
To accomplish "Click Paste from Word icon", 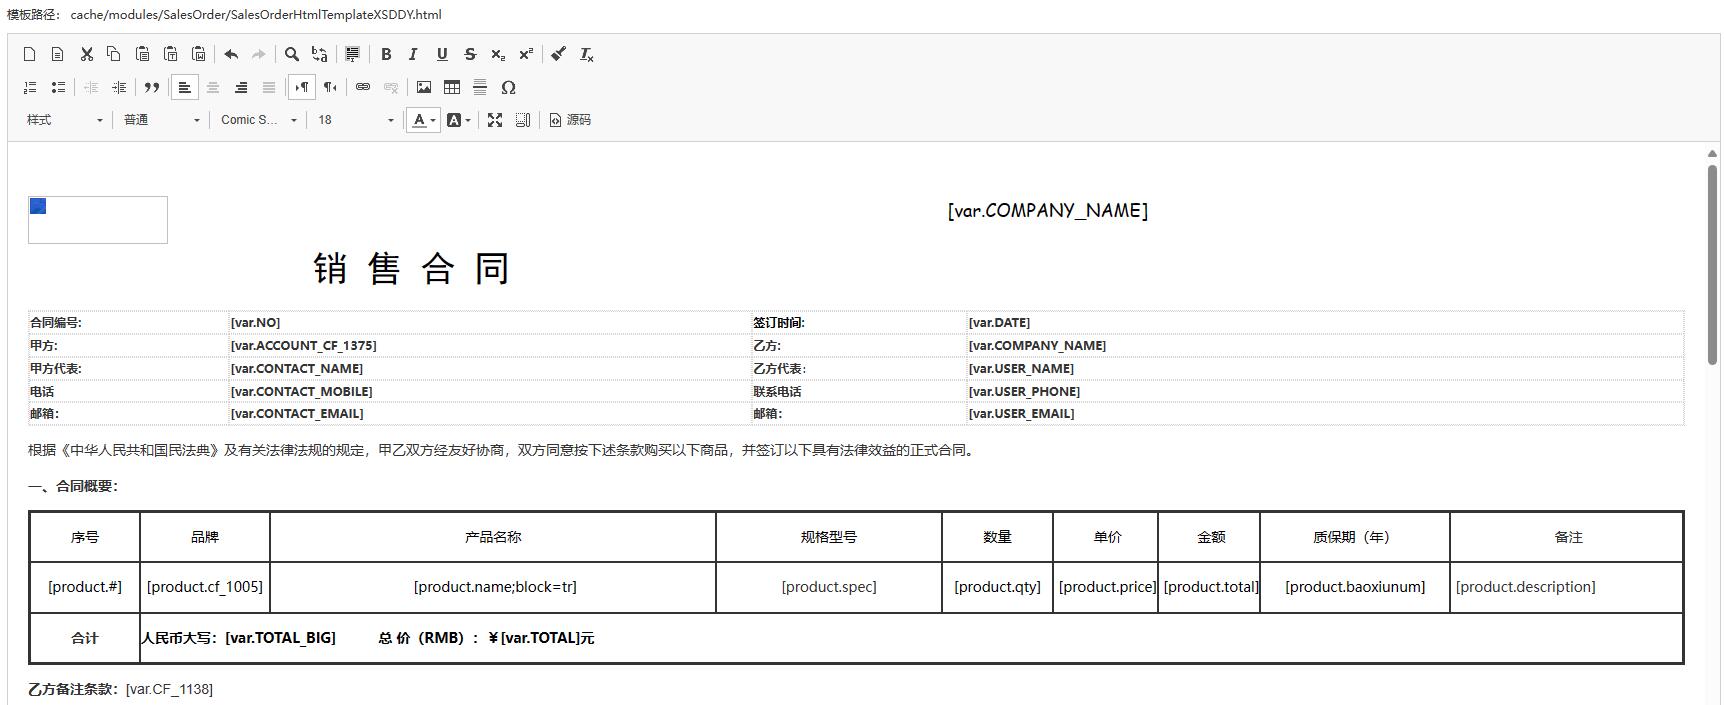I will click(x=199, y=54).
